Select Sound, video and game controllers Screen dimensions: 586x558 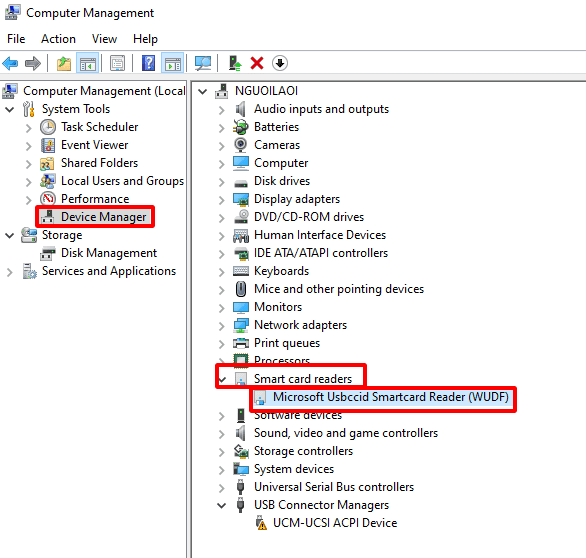tap(346, 433)
